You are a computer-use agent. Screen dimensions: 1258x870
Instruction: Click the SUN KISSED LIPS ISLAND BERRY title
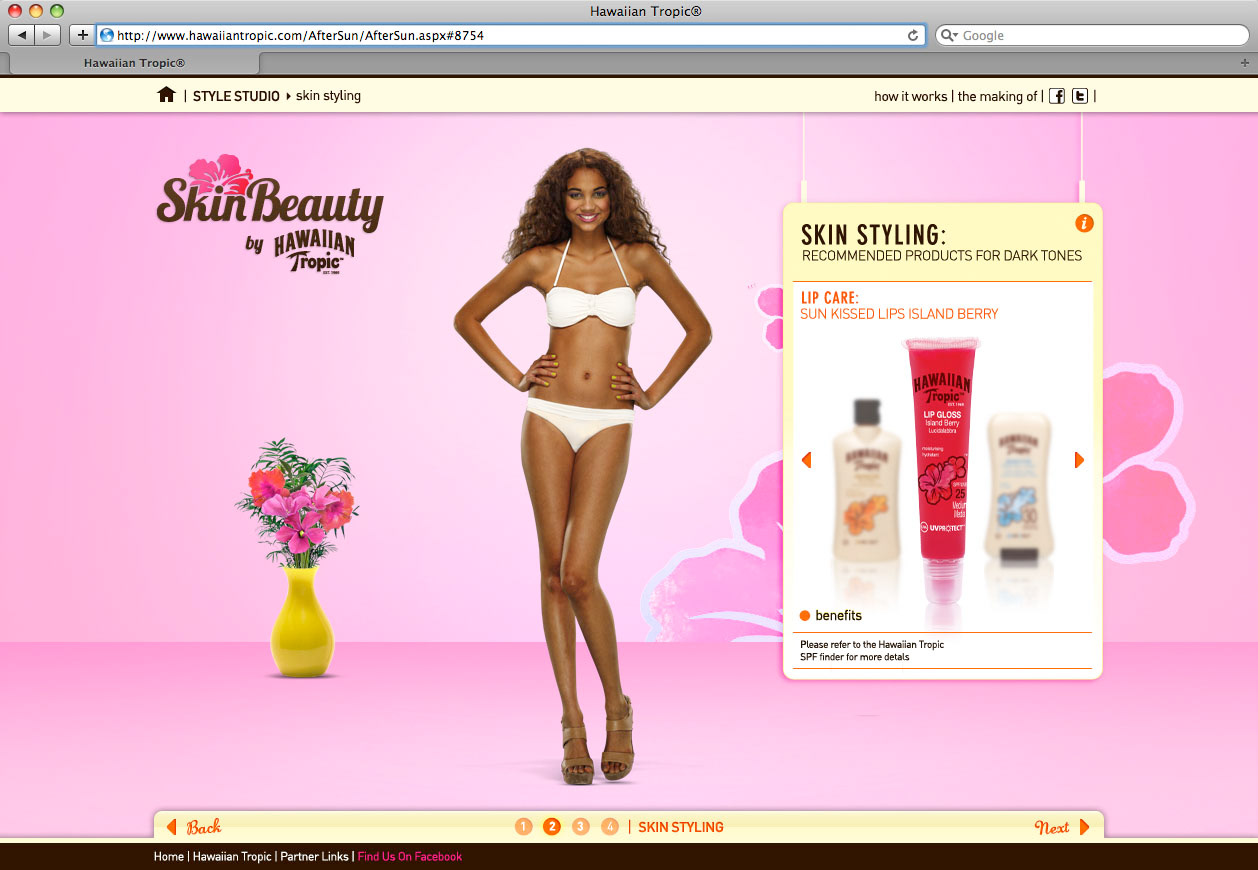coord(899,314)
